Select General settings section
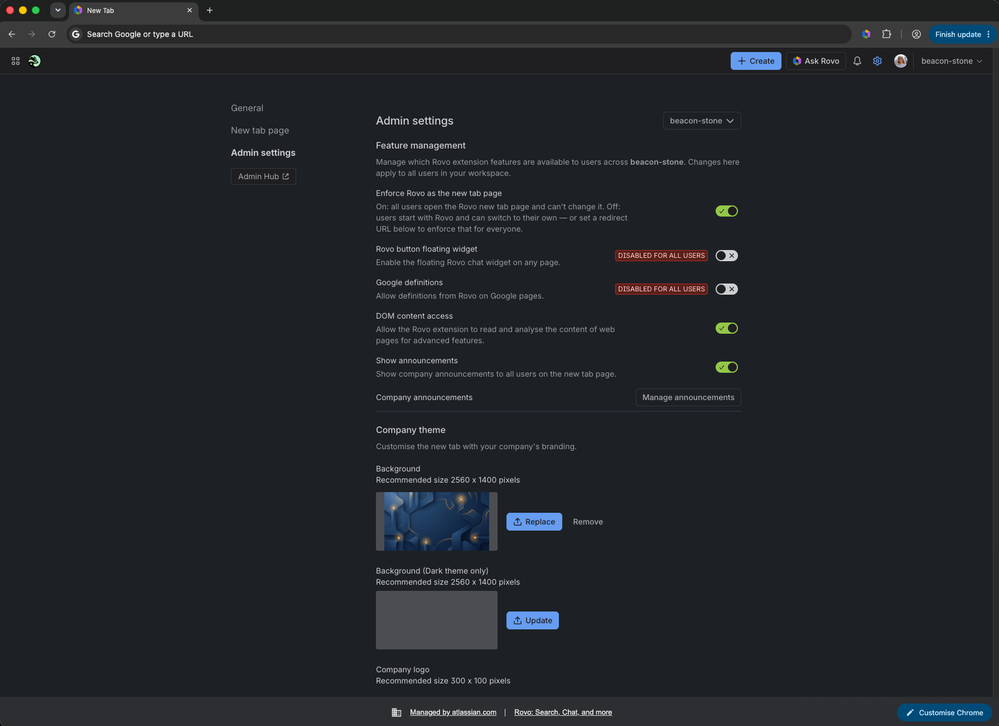This screenshot has height=726, width=999. click(247, 108)
